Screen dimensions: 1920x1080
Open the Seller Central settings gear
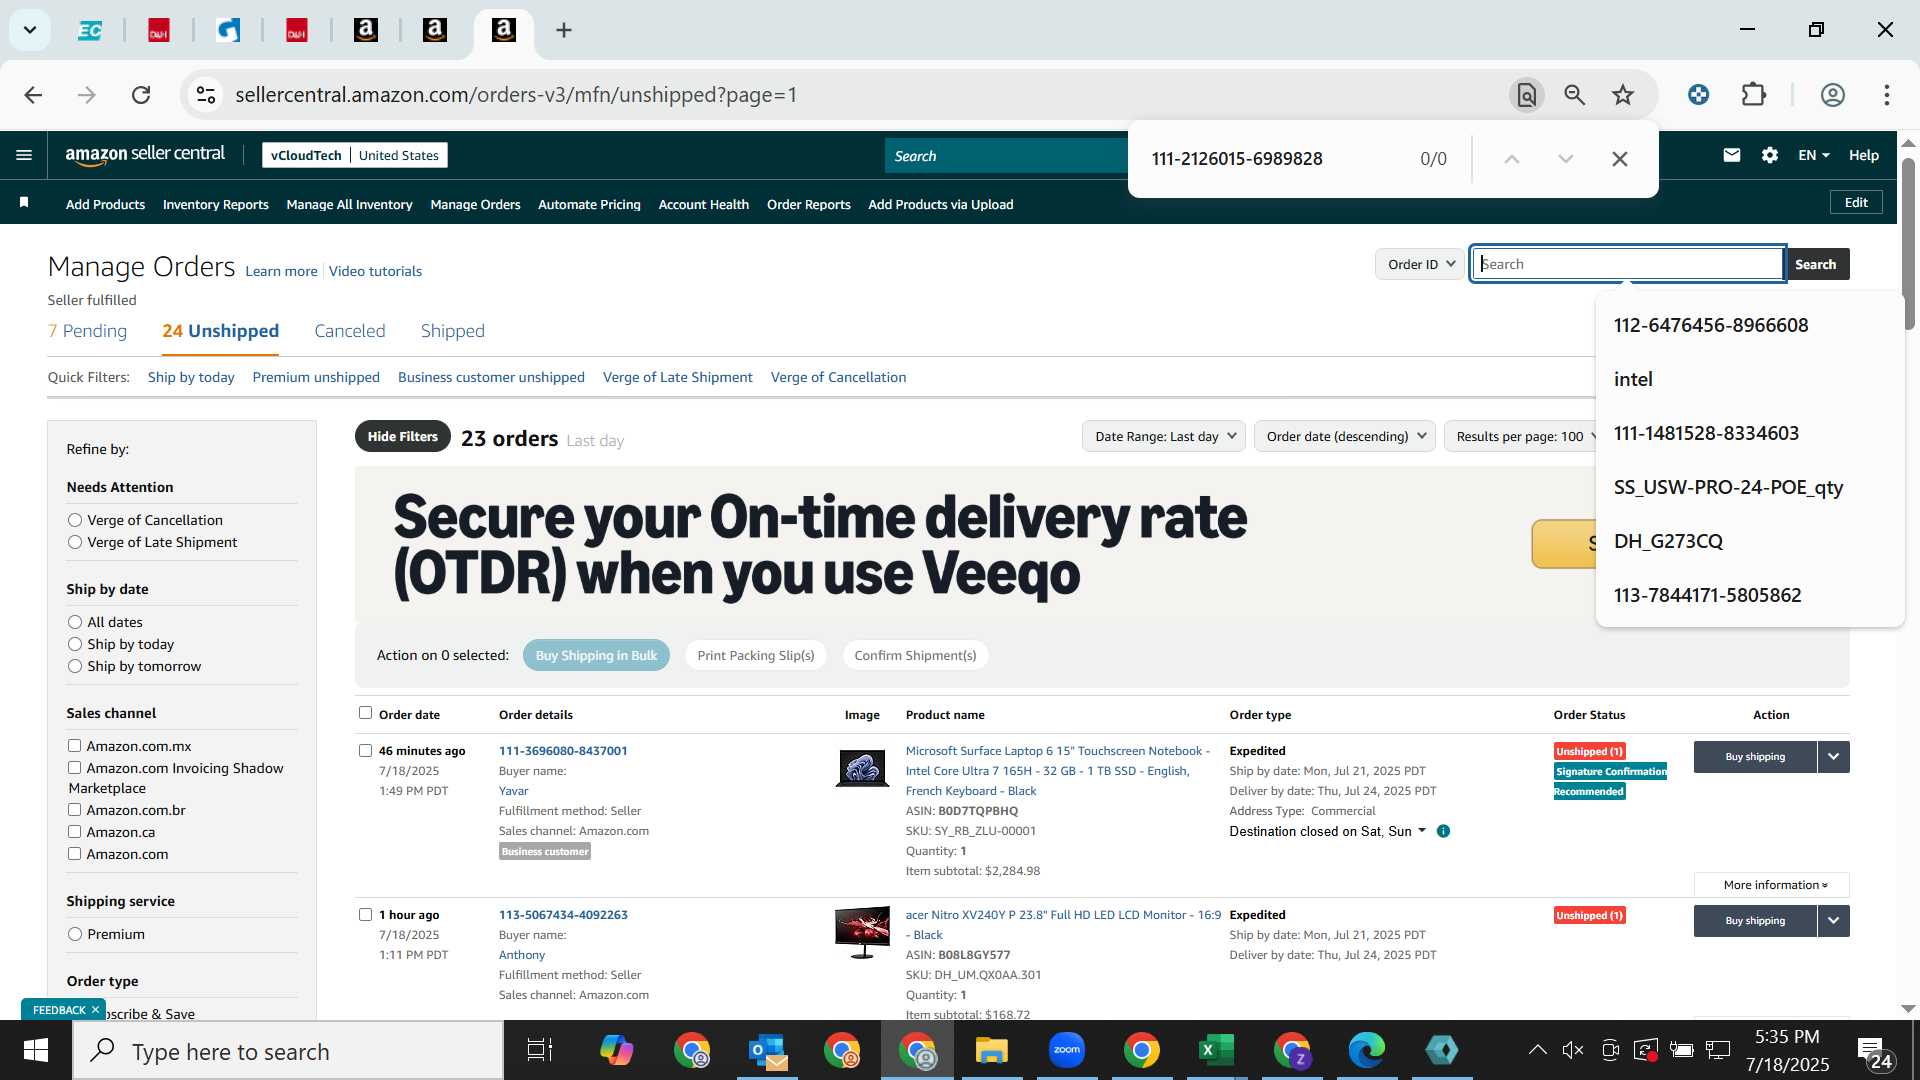coord(1770,155)
